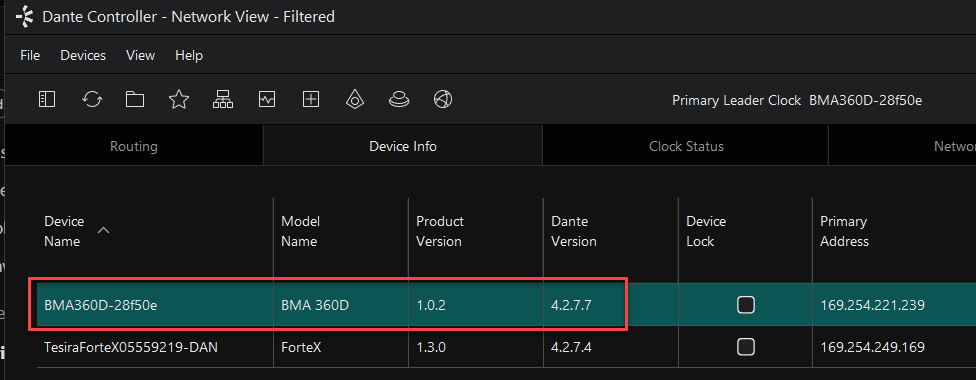Select the Device Info tab
Viewport: 976px width, 380px height.
coord(403,146)
